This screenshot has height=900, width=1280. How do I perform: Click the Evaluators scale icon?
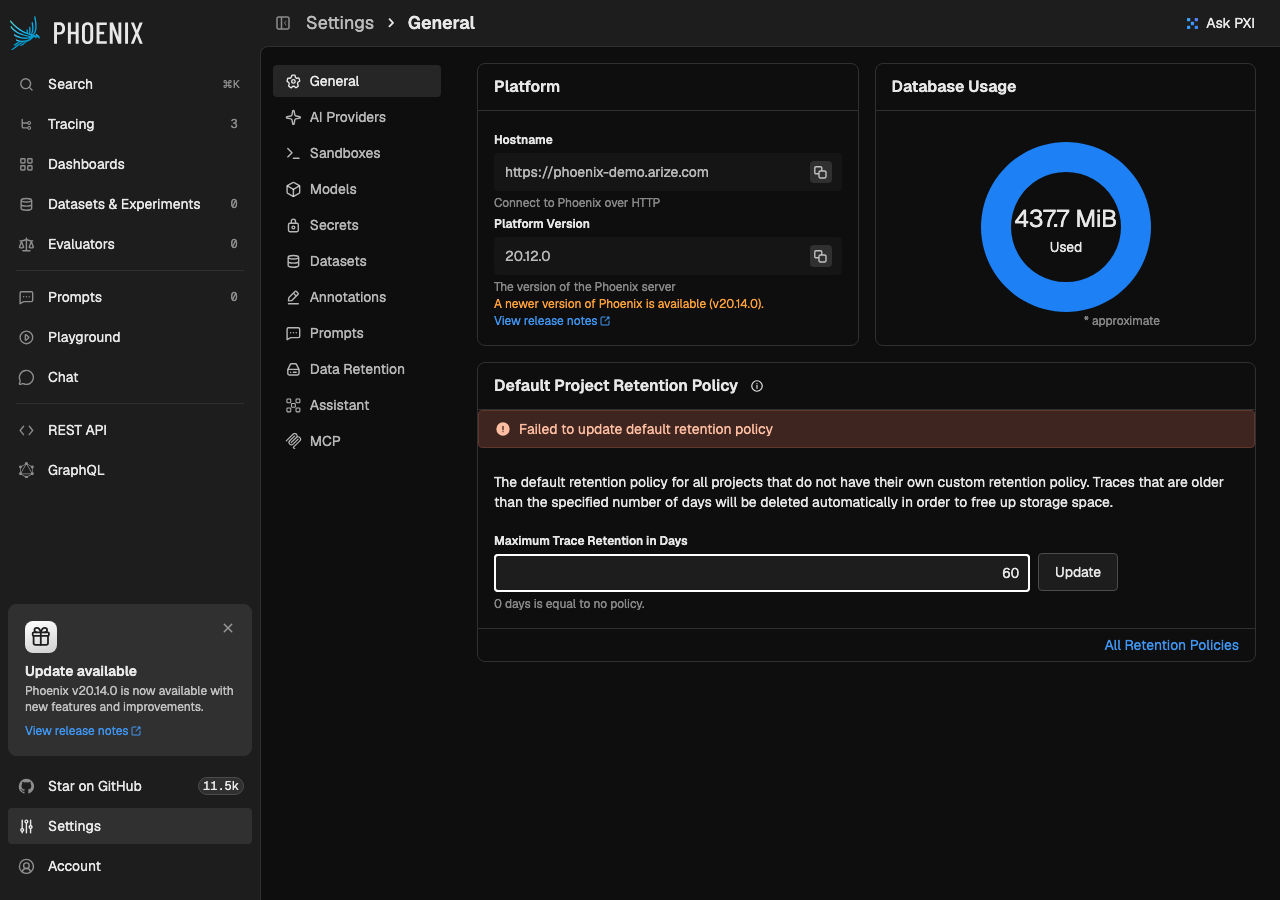tap(27, 244)
